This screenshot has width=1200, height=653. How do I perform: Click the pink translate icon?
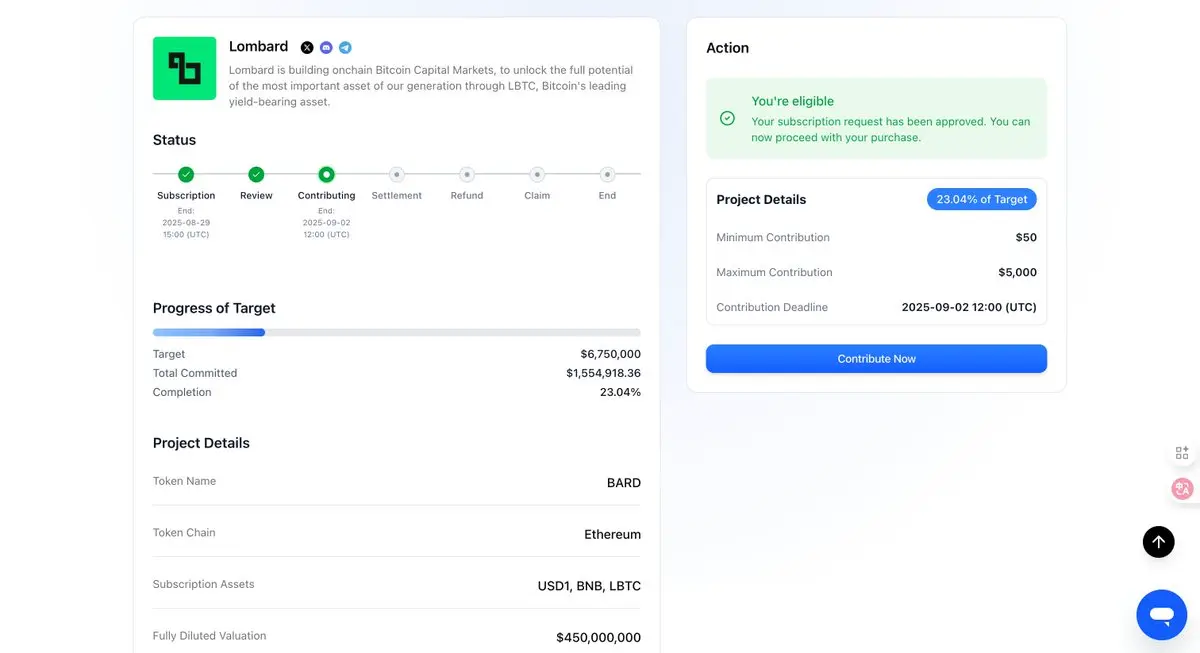(x=1182, y=488)
